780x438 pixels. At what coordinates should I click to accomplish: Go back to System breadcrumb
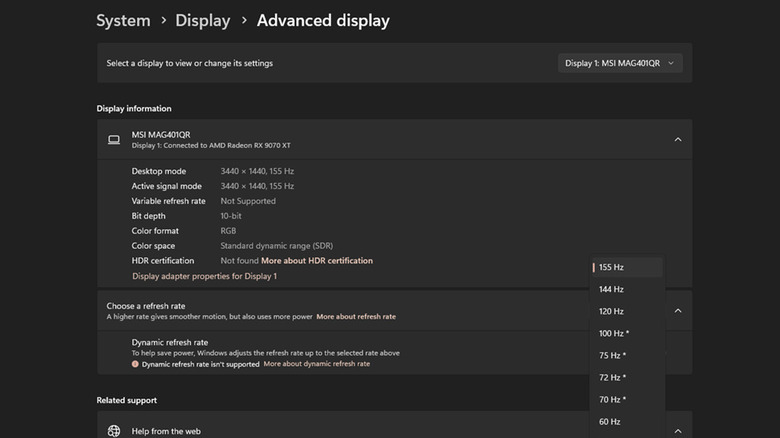[x=123, y=20]
